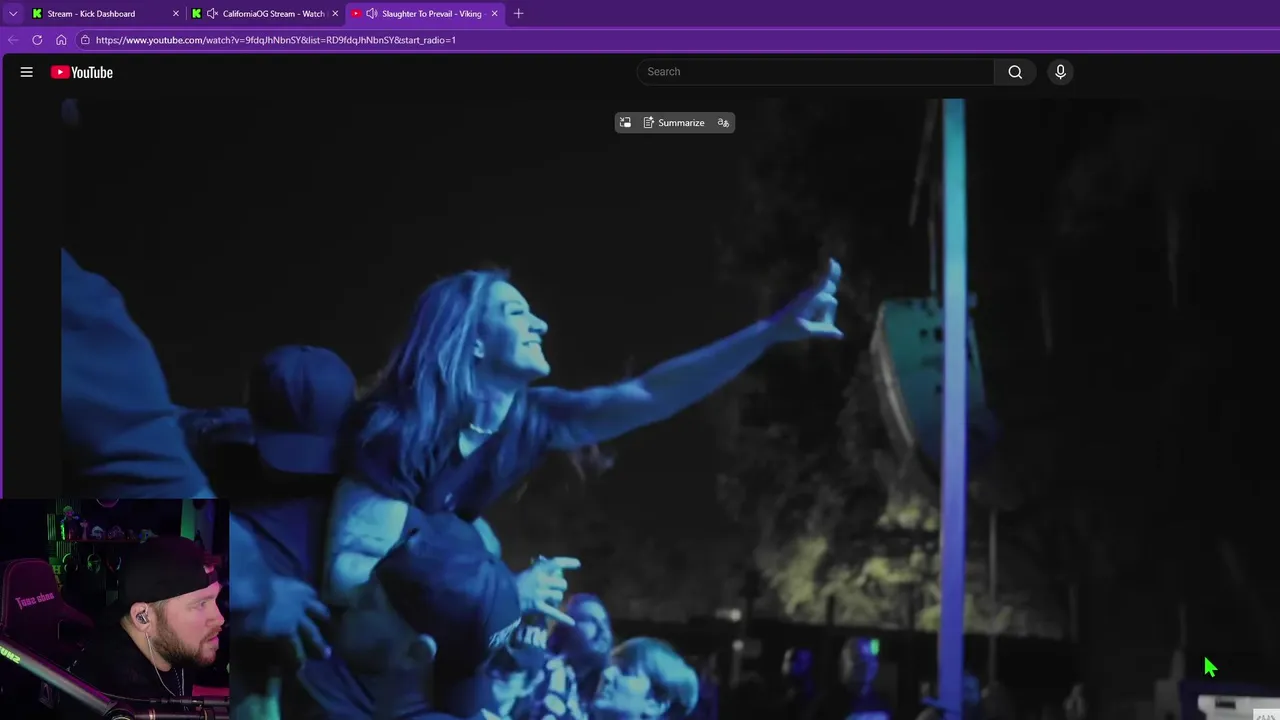Open a new browser tab
Image resolution: width=1280 pixels, height=720 pixels.
(x=518, y=14)
